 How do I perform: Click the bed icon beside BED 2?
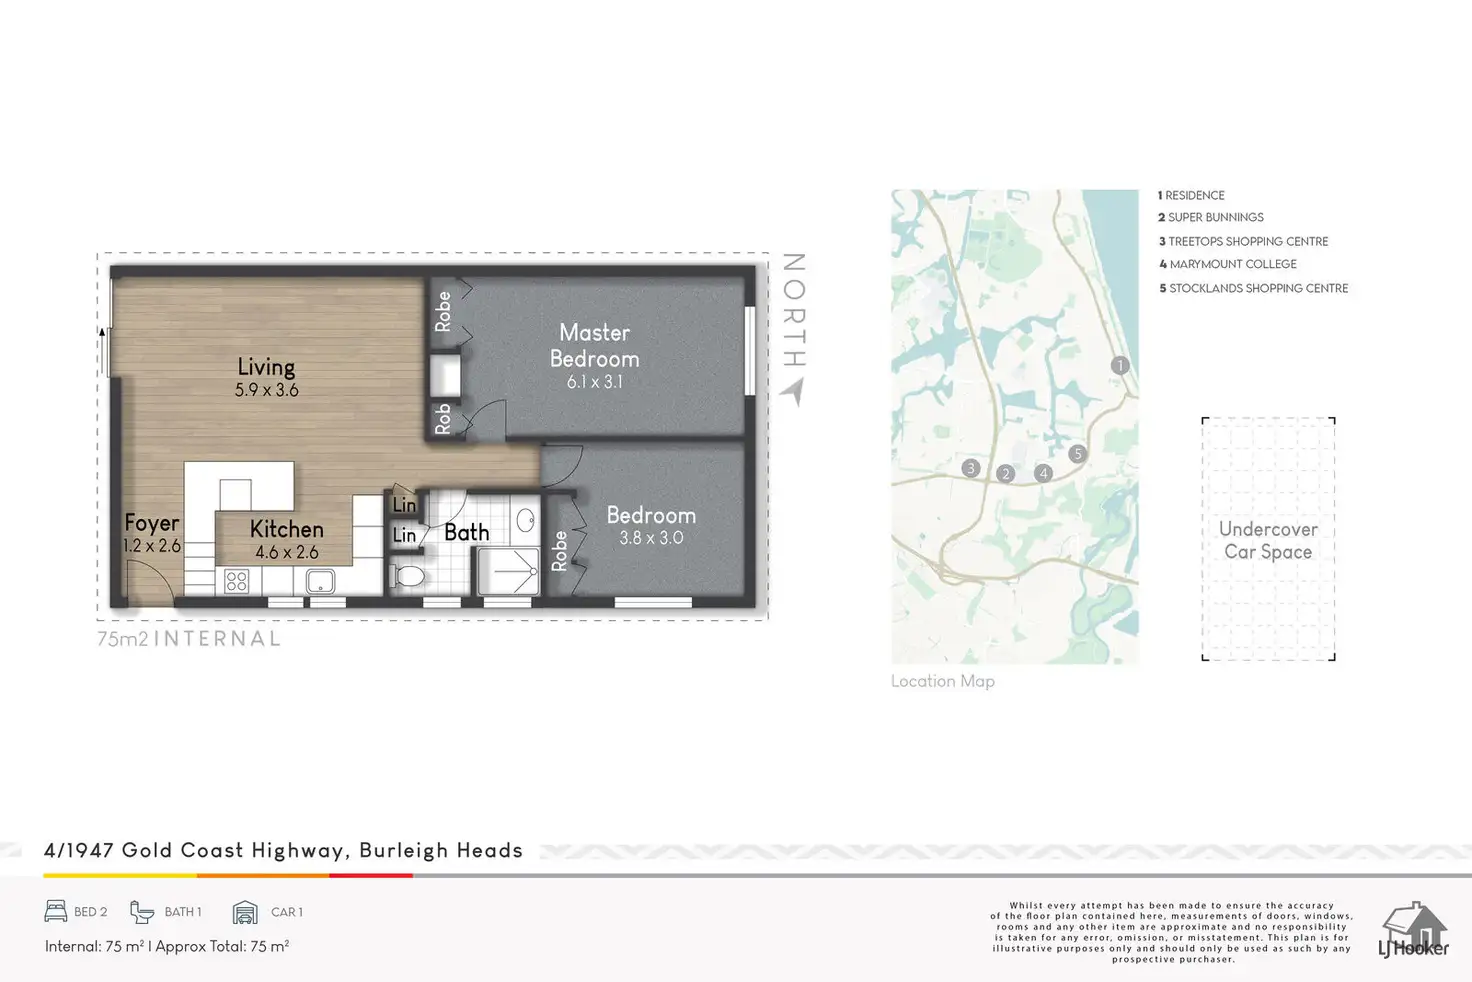pyautogui.click(x=56, y=911)
